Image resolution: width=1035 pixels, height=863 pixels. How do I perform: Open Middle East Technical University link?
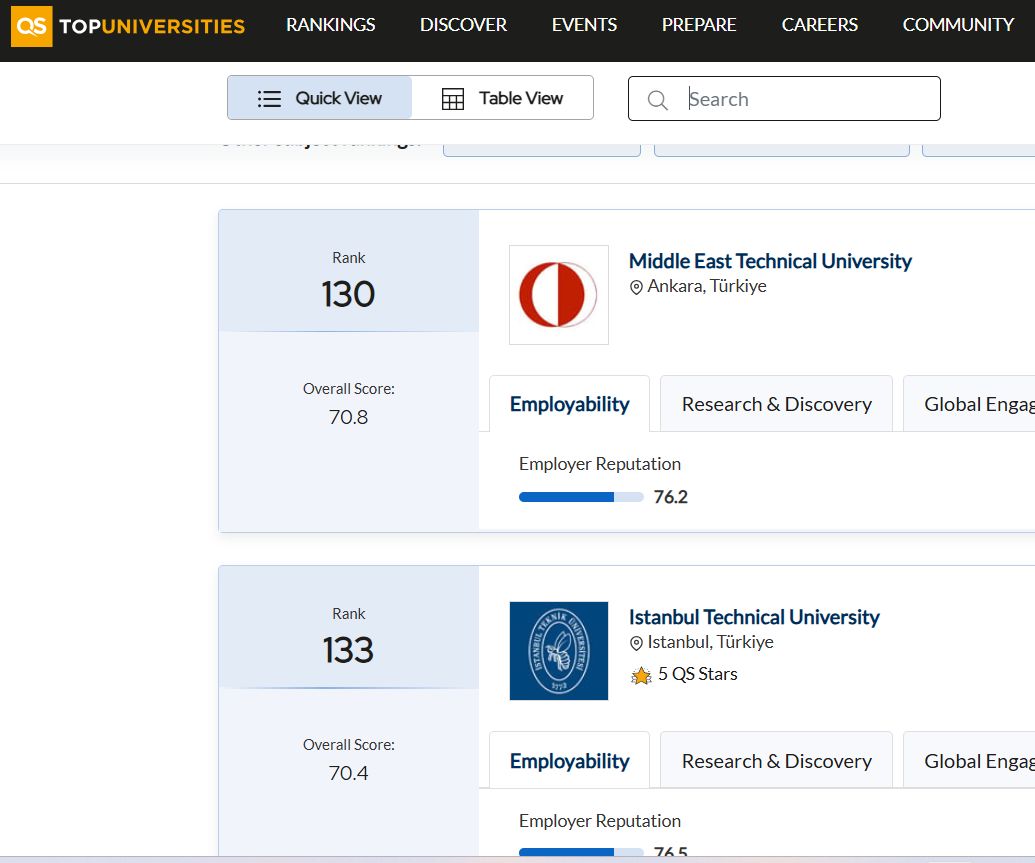[770, 261]
